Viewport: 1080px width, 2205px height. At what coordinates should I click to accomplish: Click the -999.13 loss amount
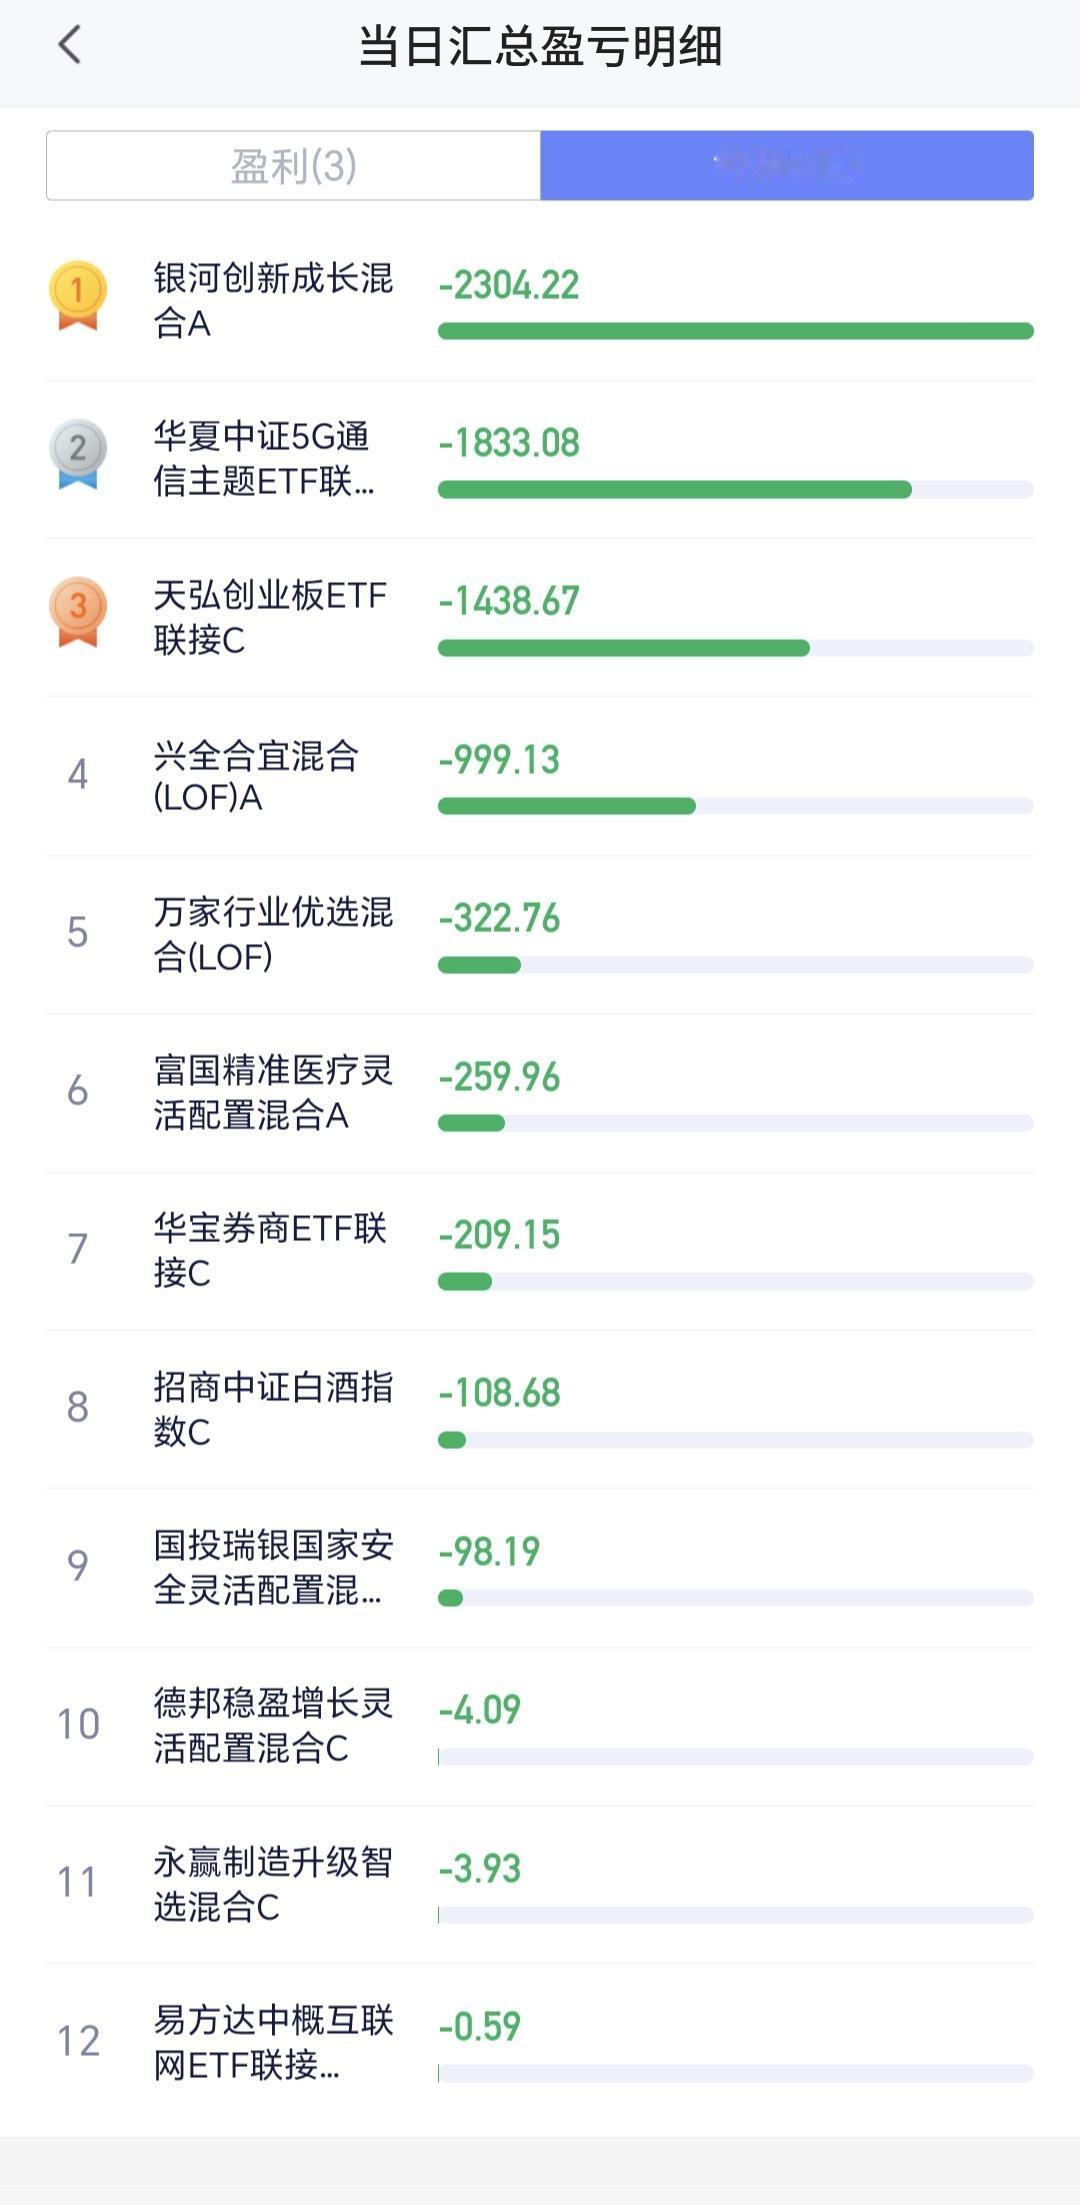pyautogui.click(x=499, y=760)
